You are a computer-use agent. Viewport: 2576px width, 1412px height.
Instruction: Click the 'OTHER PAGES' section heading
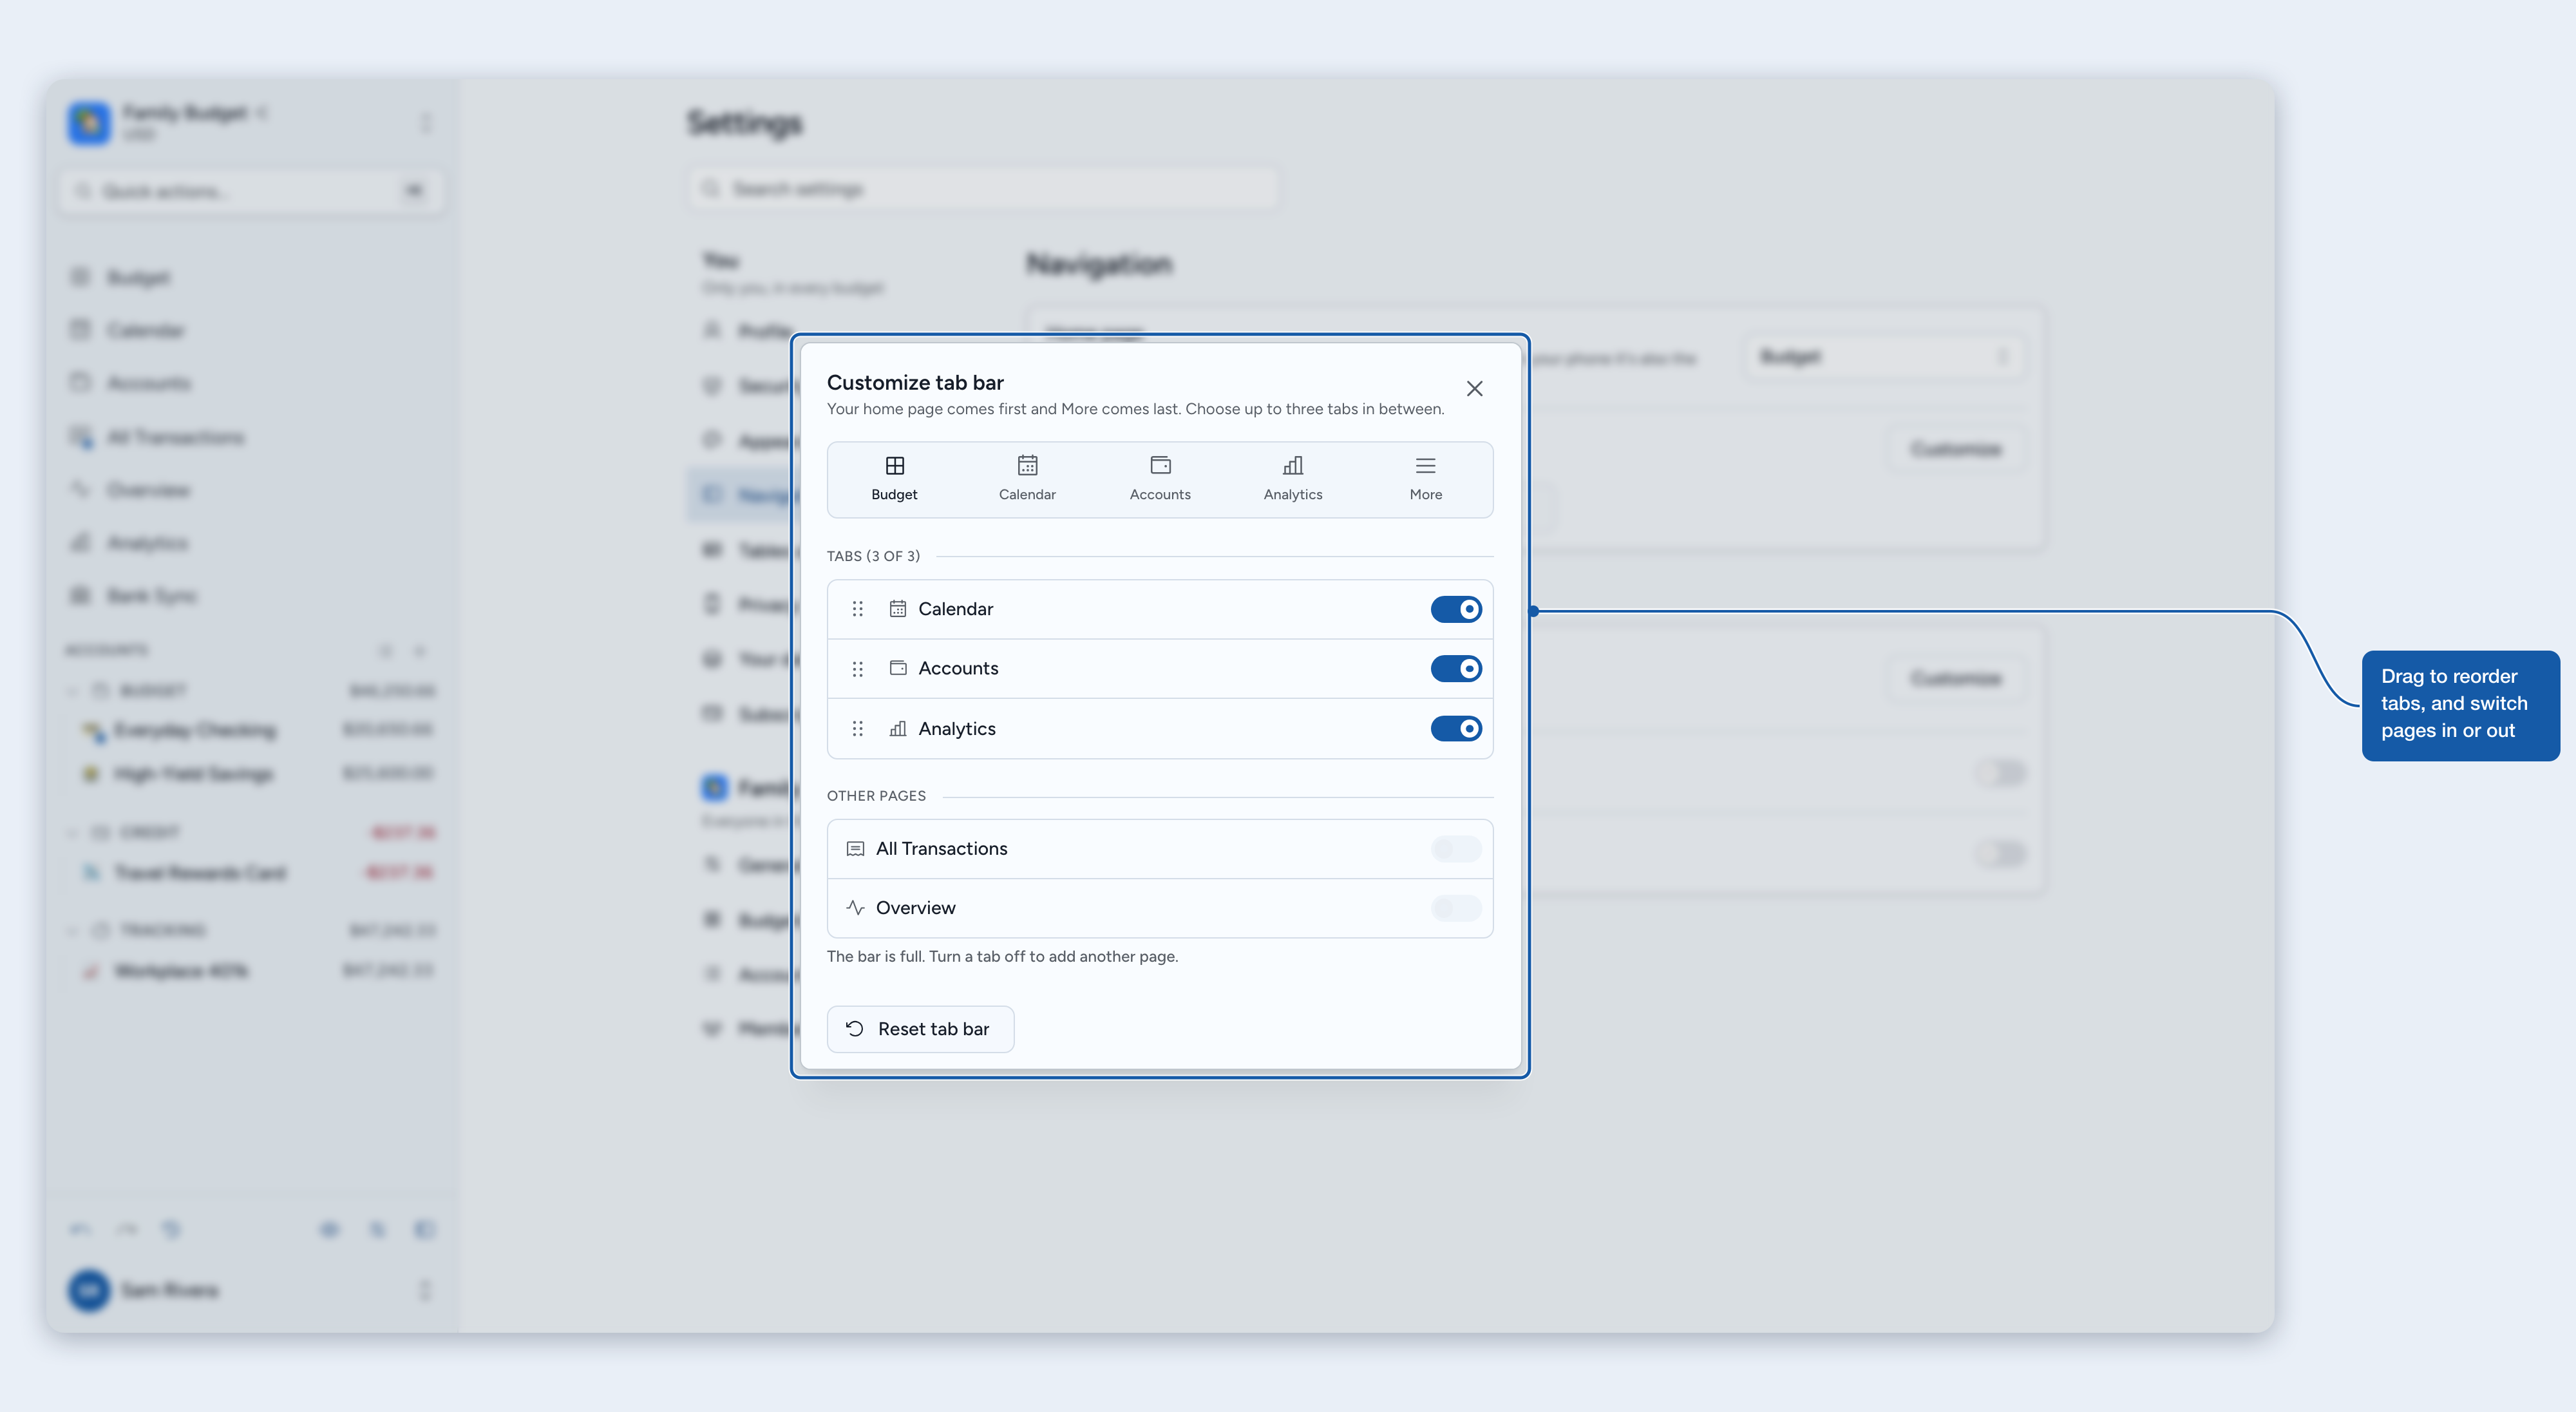(876, 796)
